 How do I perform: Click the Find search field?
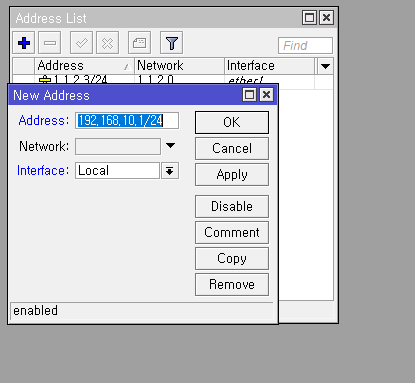point(305,45)
